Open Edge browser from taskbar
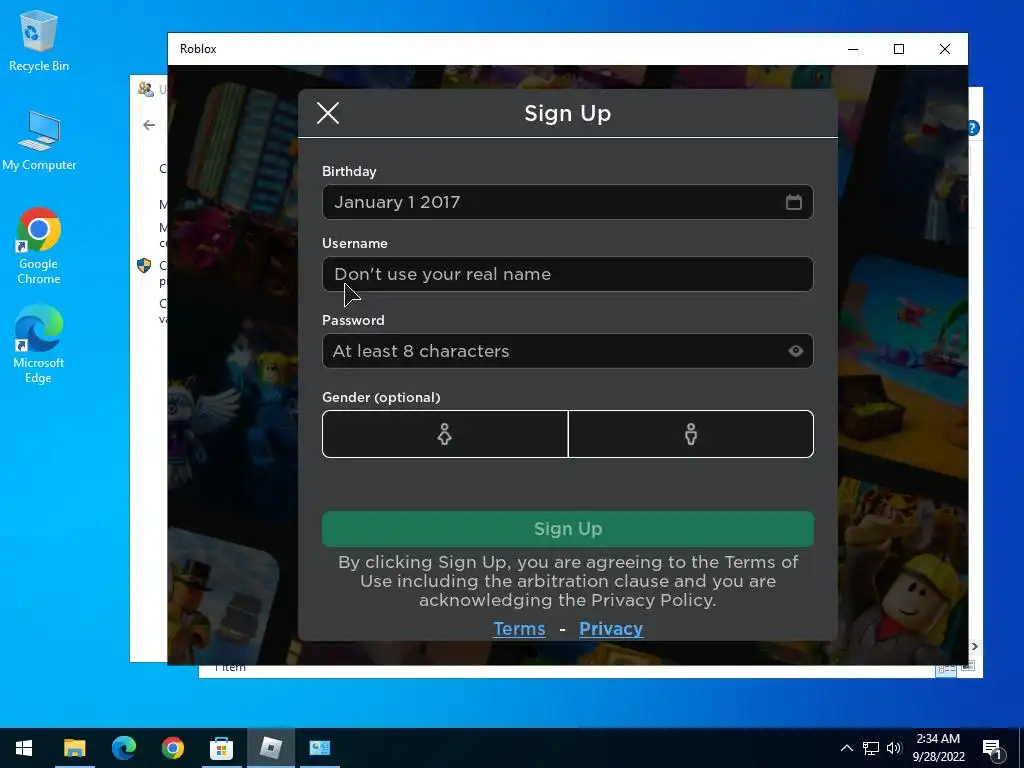This screenshot has width=1024, height=768. [x=123, y=748]
